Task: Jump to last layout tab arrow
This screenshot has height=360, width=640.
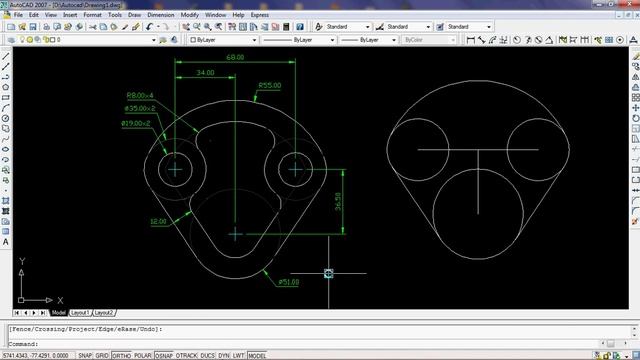Action: click(x=43, y=313)
